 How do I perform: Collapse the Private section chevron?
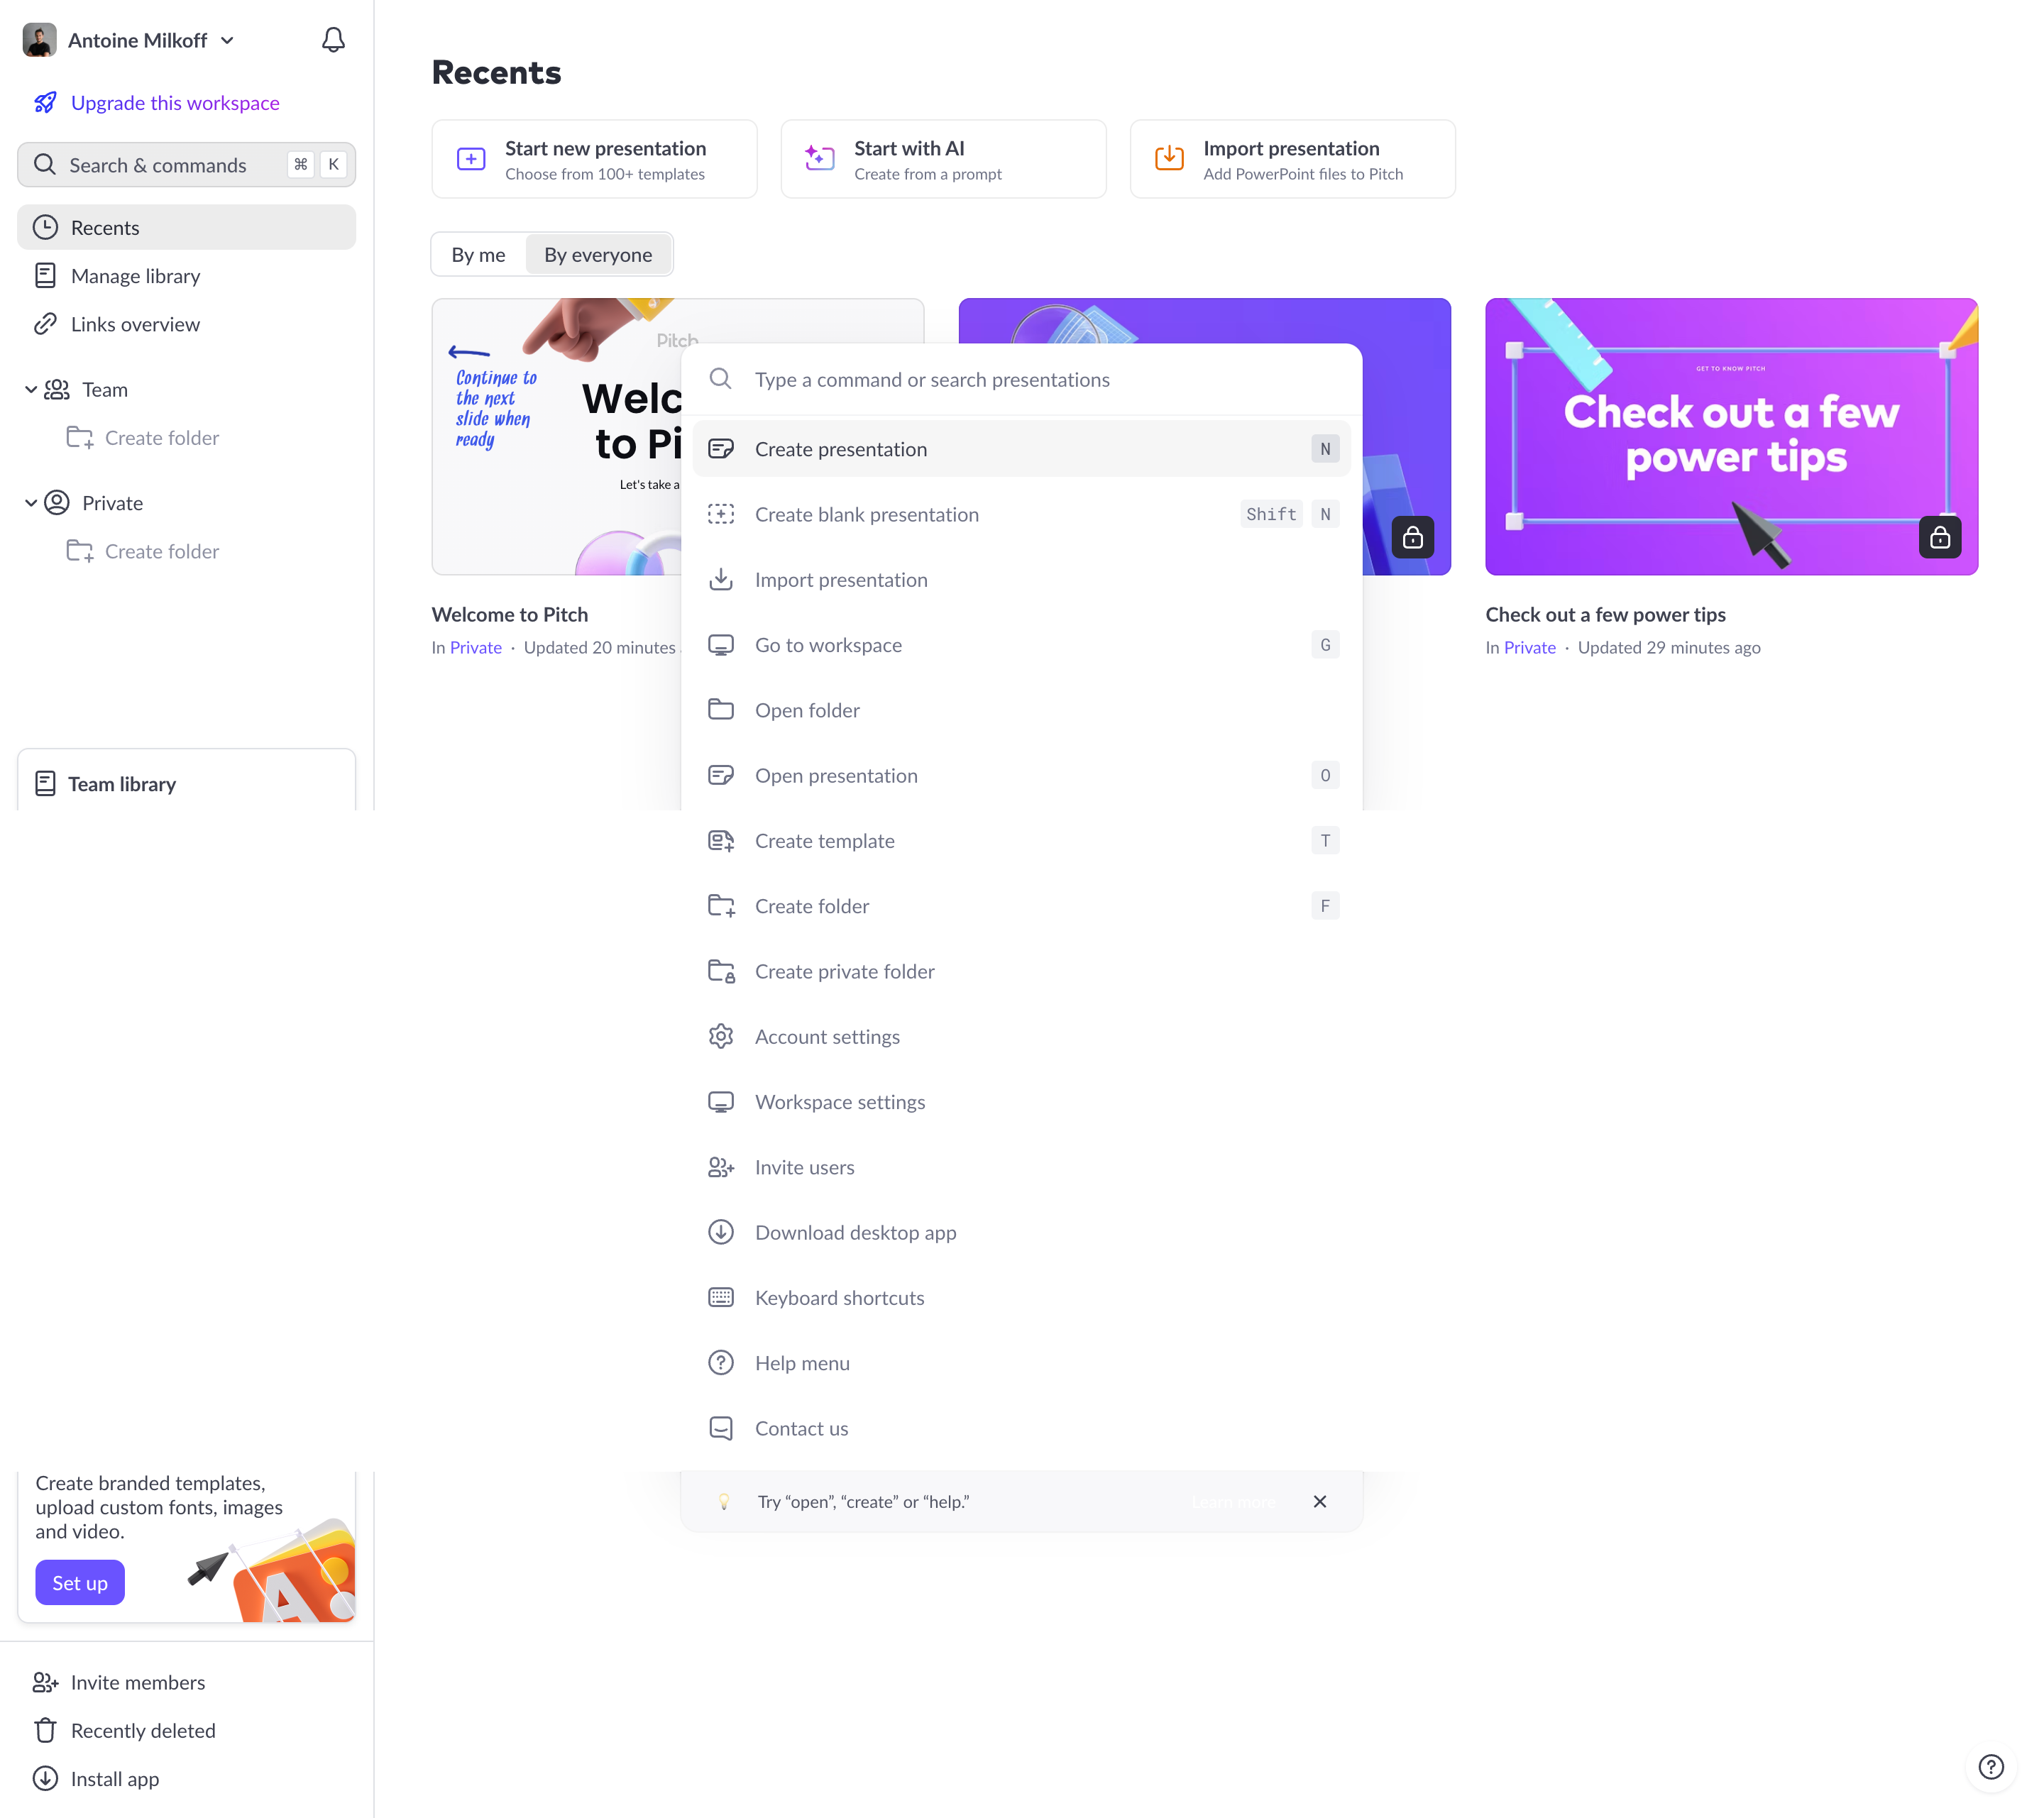[31, 503]
